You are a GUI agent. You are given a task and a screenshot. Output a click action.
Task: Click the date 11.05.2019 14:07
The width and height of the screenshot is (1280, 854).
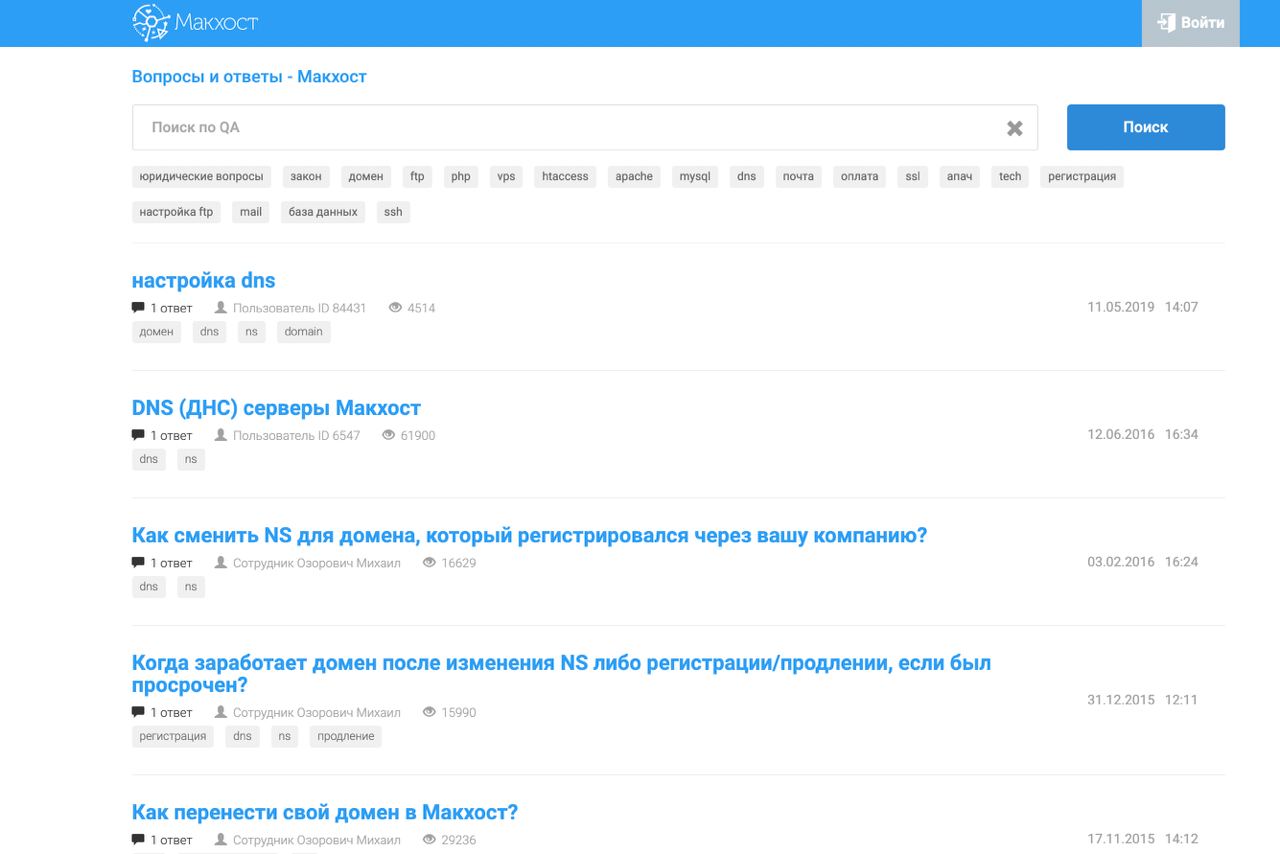click(1142, 307)
